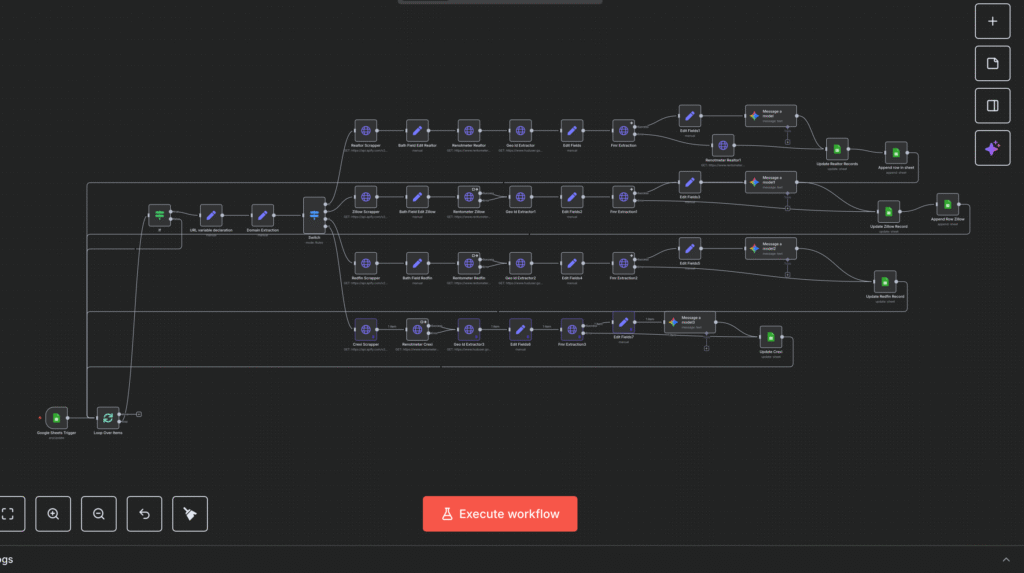Select the Rentometer Realtor node
This screenshot has width=1024, height=573.
point(469,131)
